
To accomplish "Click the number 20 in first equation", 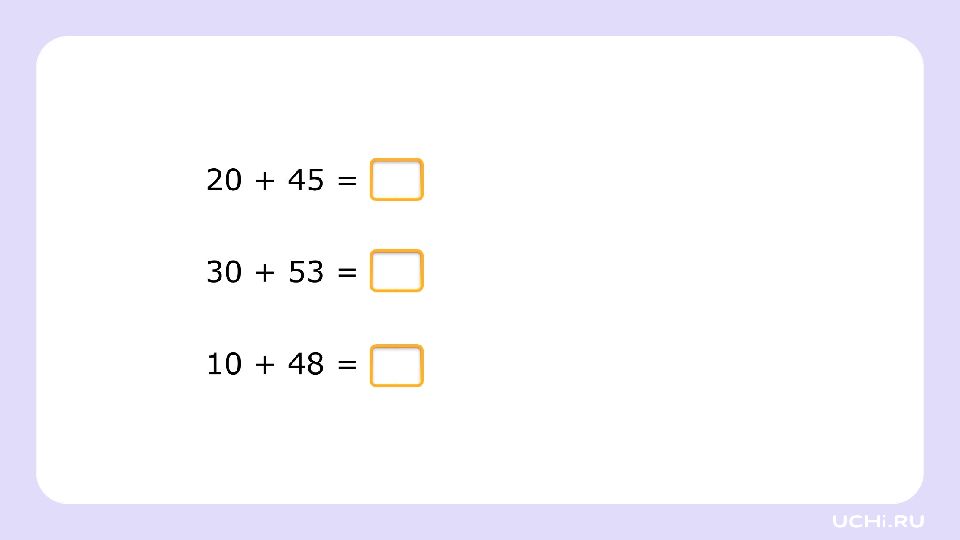I will [x=224, y=180].
